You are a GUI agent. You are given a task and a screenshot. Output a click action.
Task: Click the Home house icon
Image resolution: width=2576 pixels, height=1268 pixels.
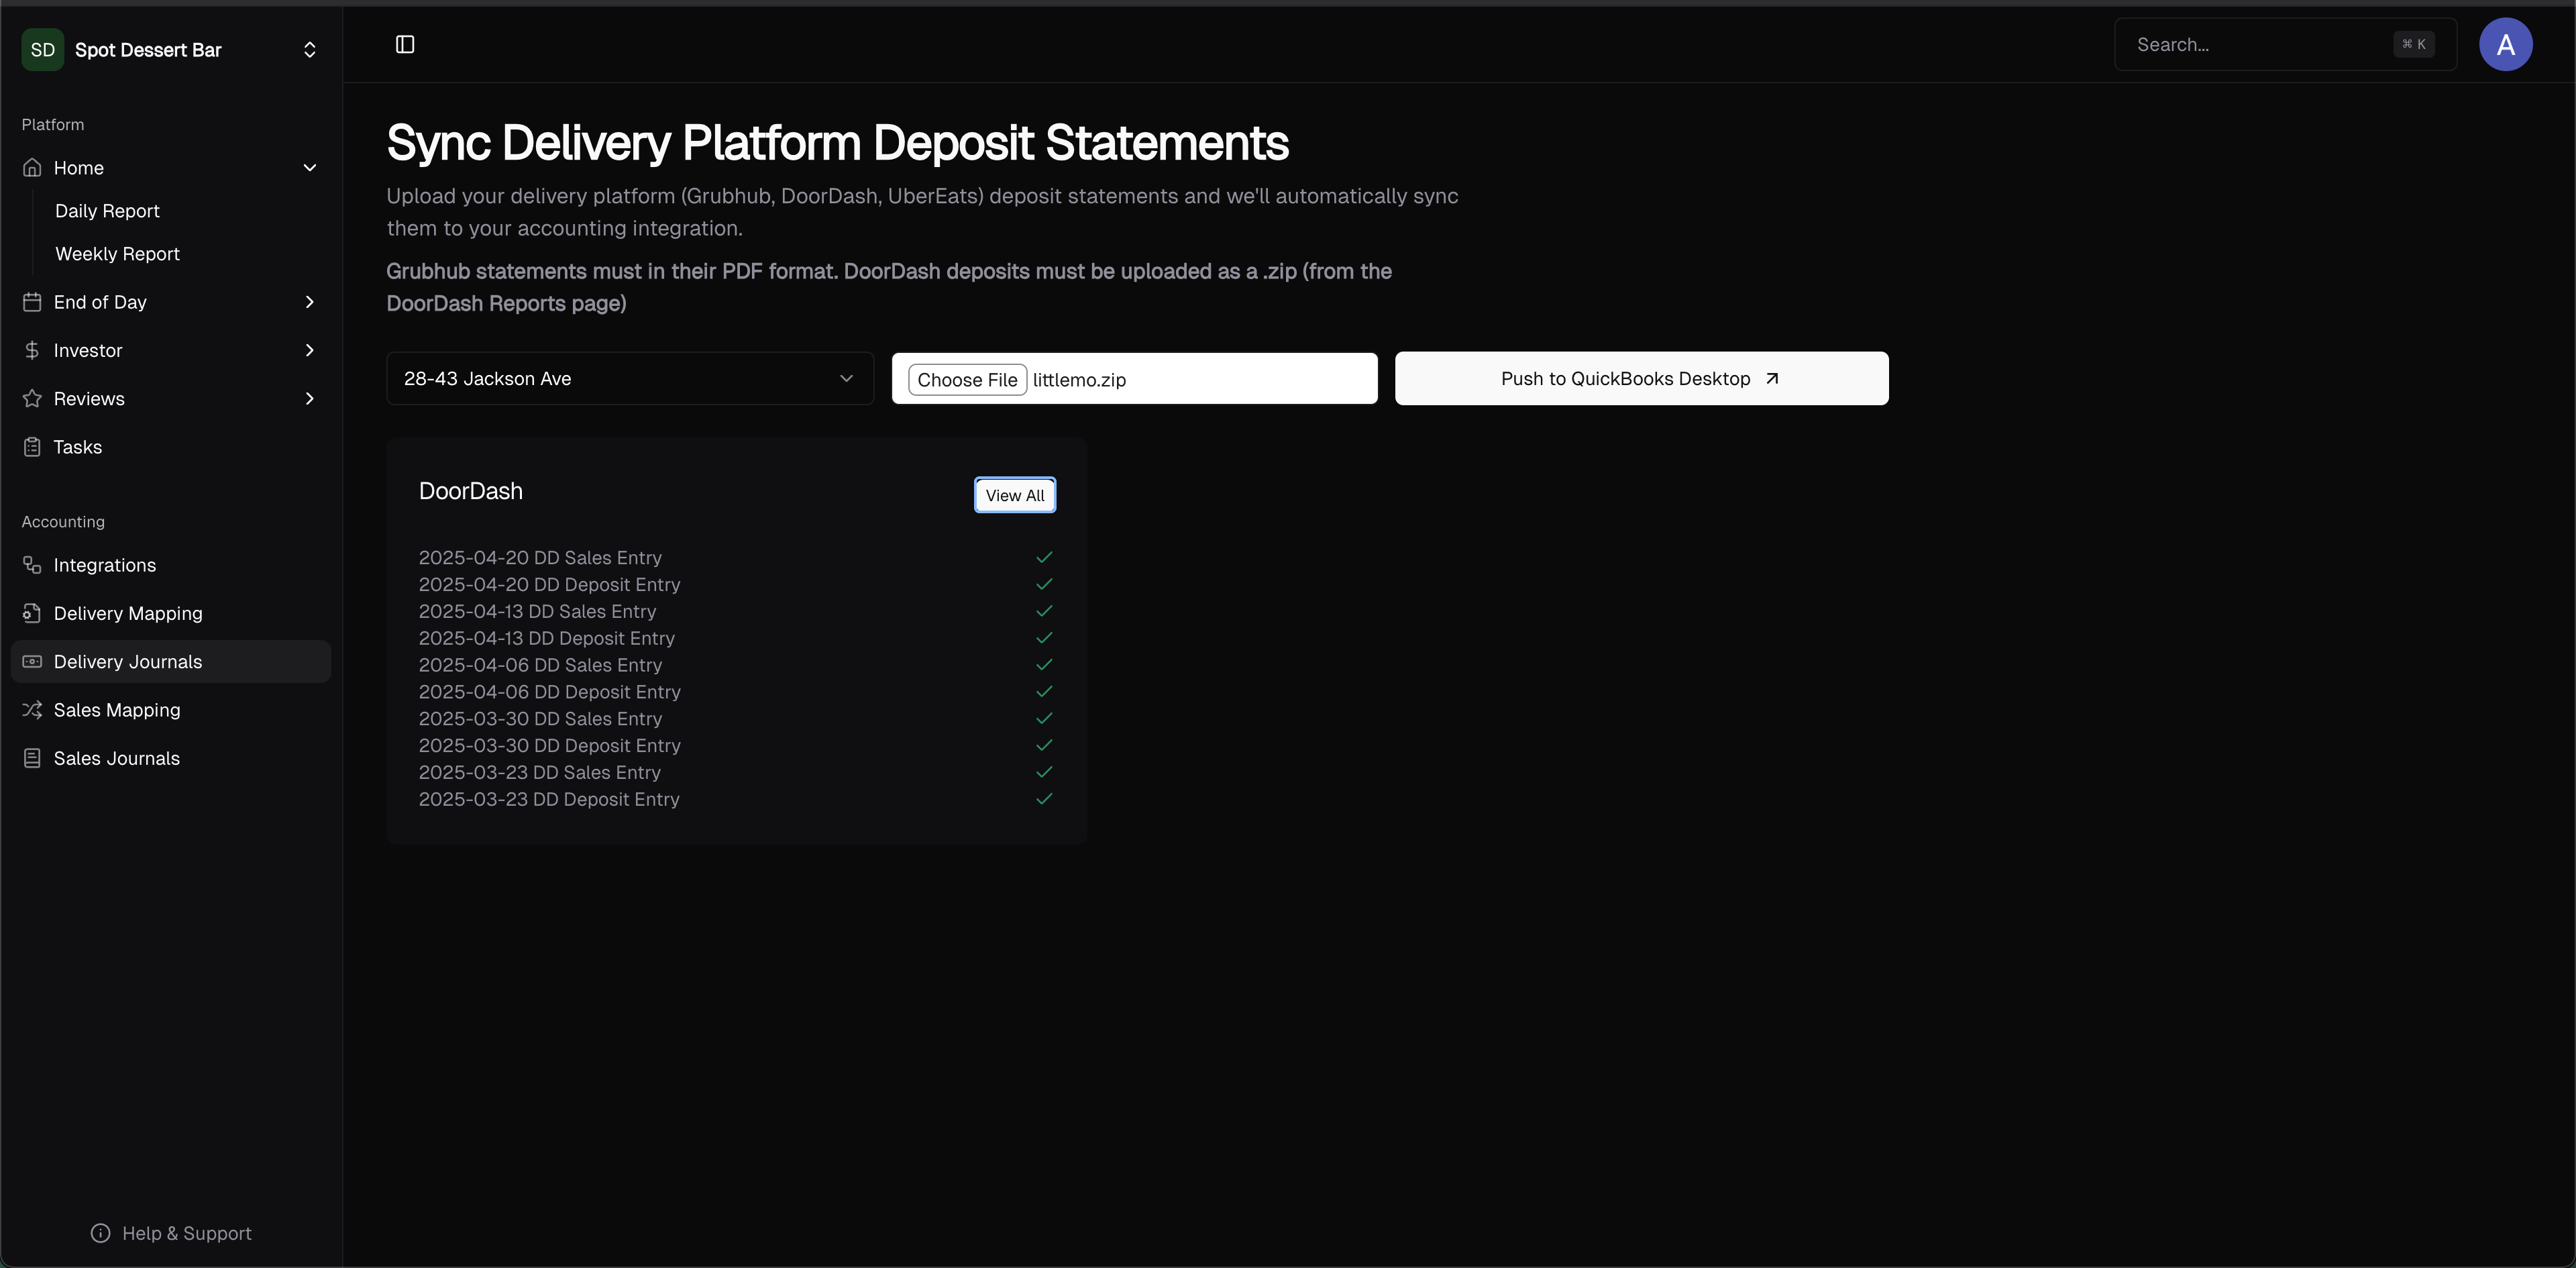32,168
